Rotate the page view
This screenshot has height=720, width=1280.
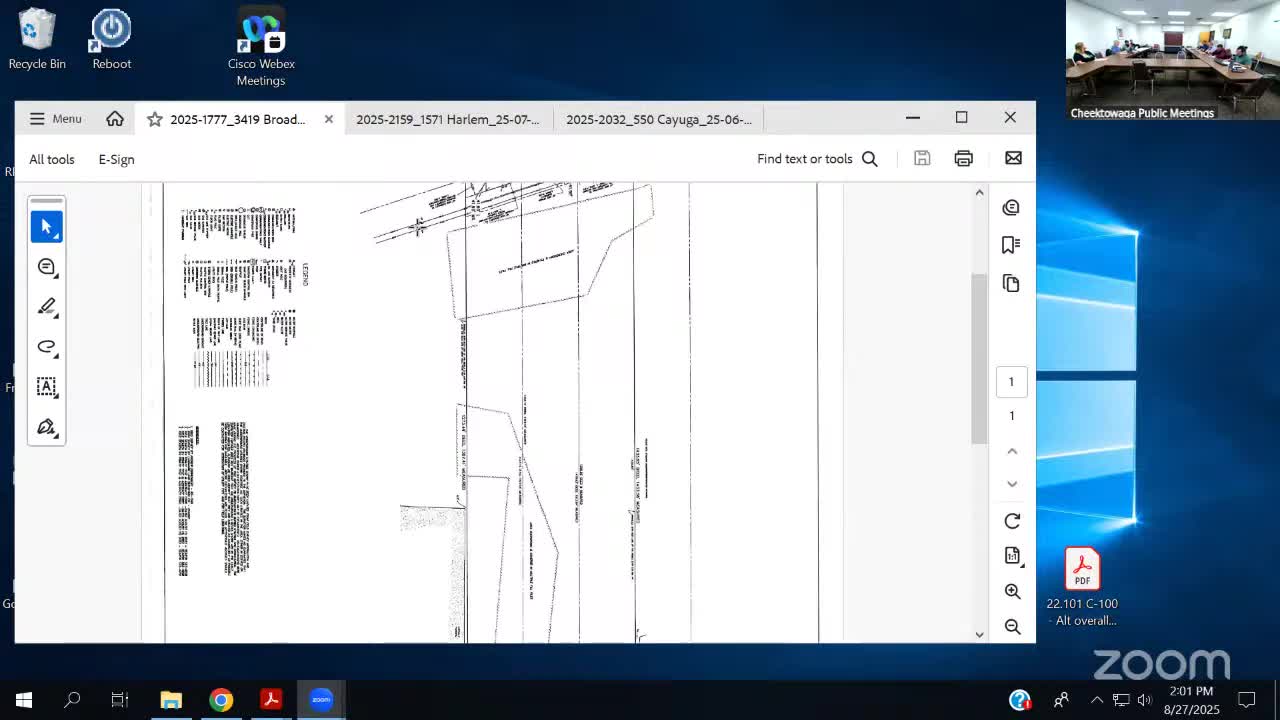(x=1012, y=521)
